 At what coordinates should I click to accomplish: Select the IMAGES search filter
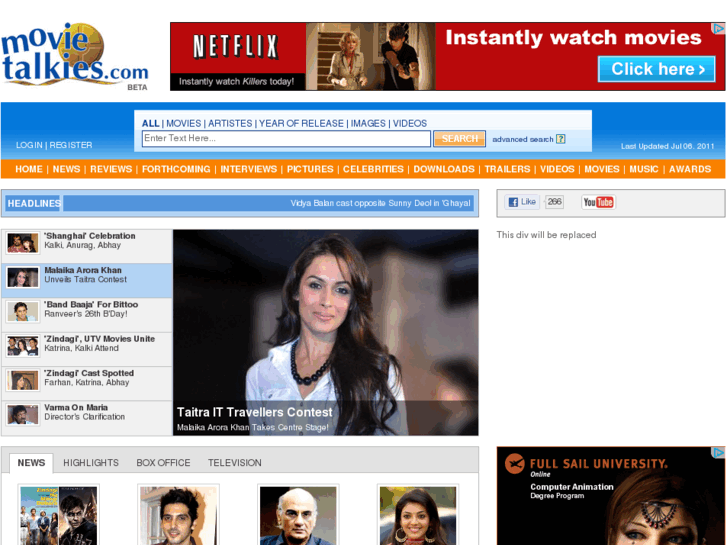coord(368,123)
